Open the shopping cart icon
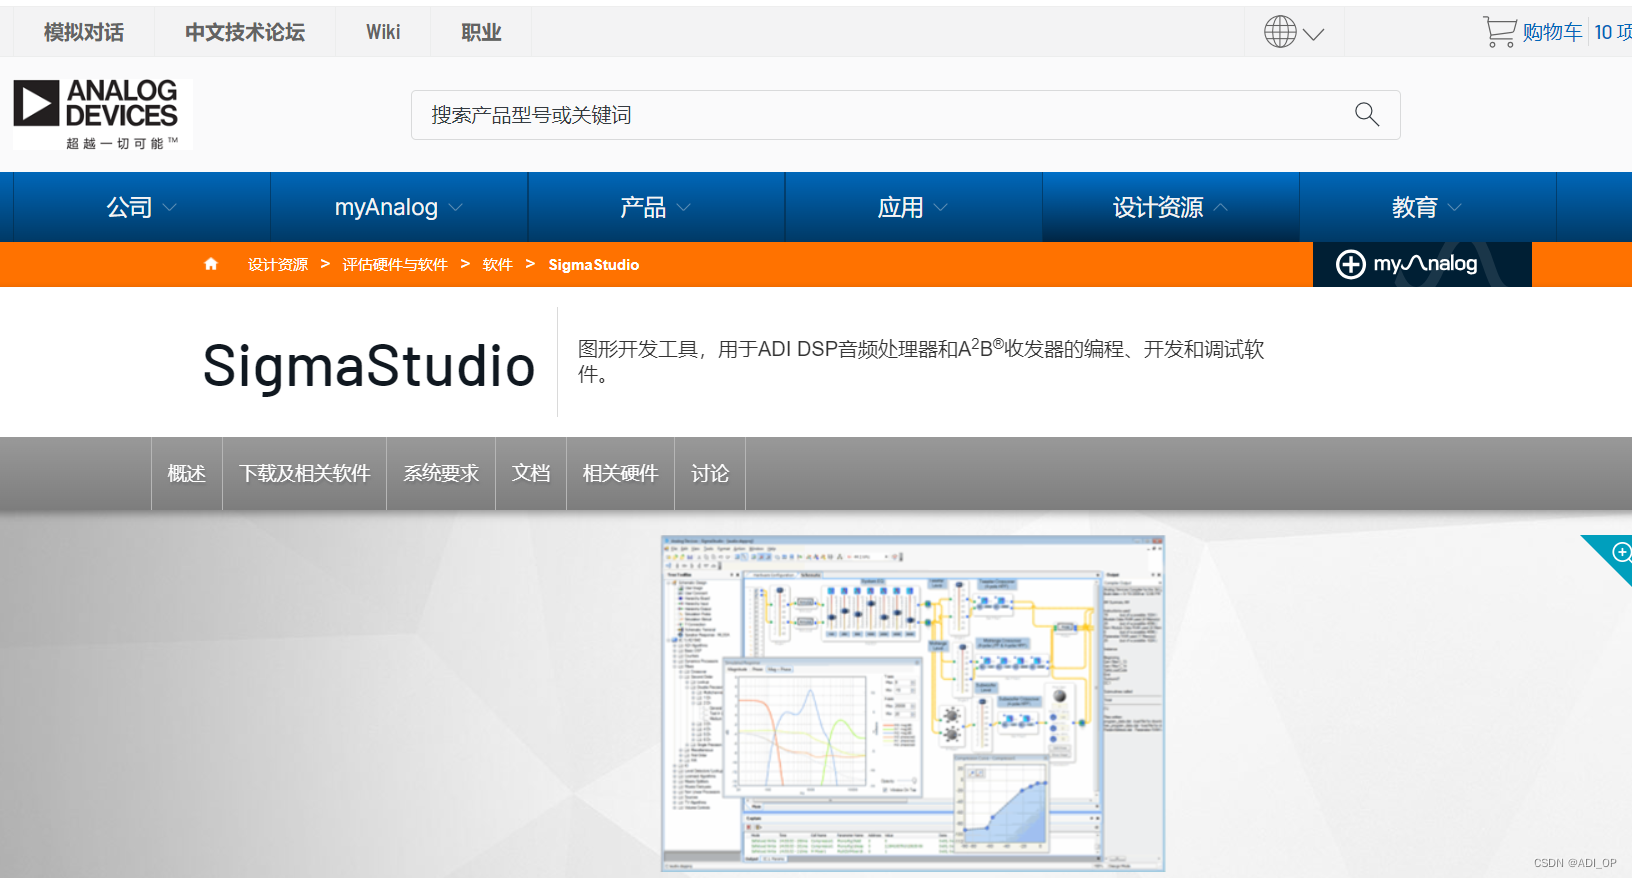This screenshot has height=878, width=1632. 1499,32
